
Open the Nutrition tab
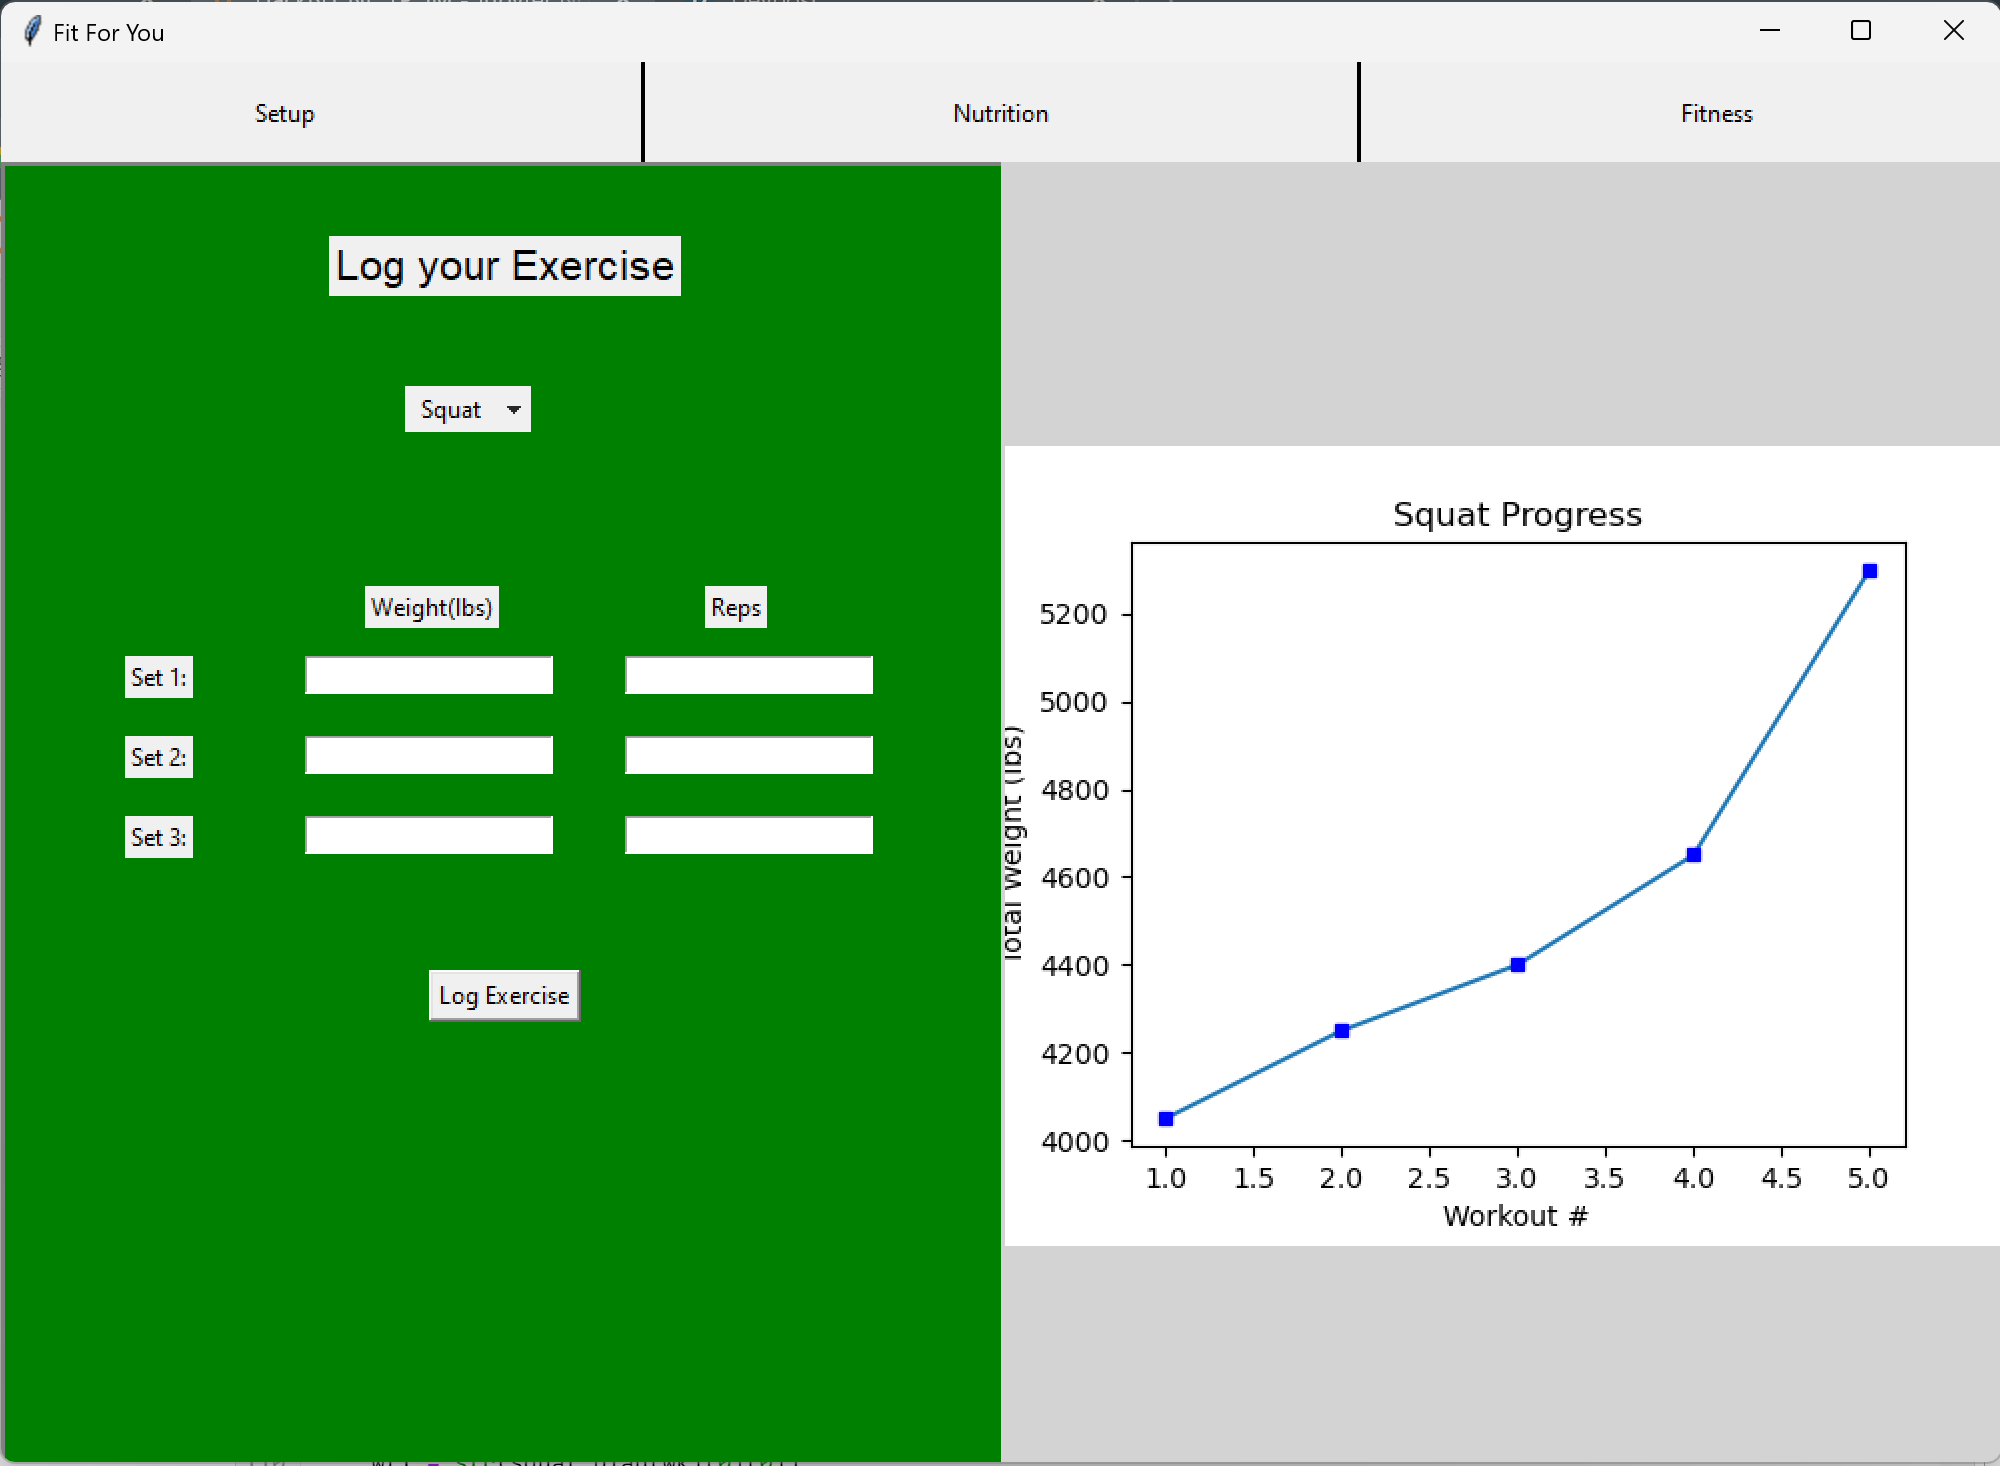[x=1000, y=114]
